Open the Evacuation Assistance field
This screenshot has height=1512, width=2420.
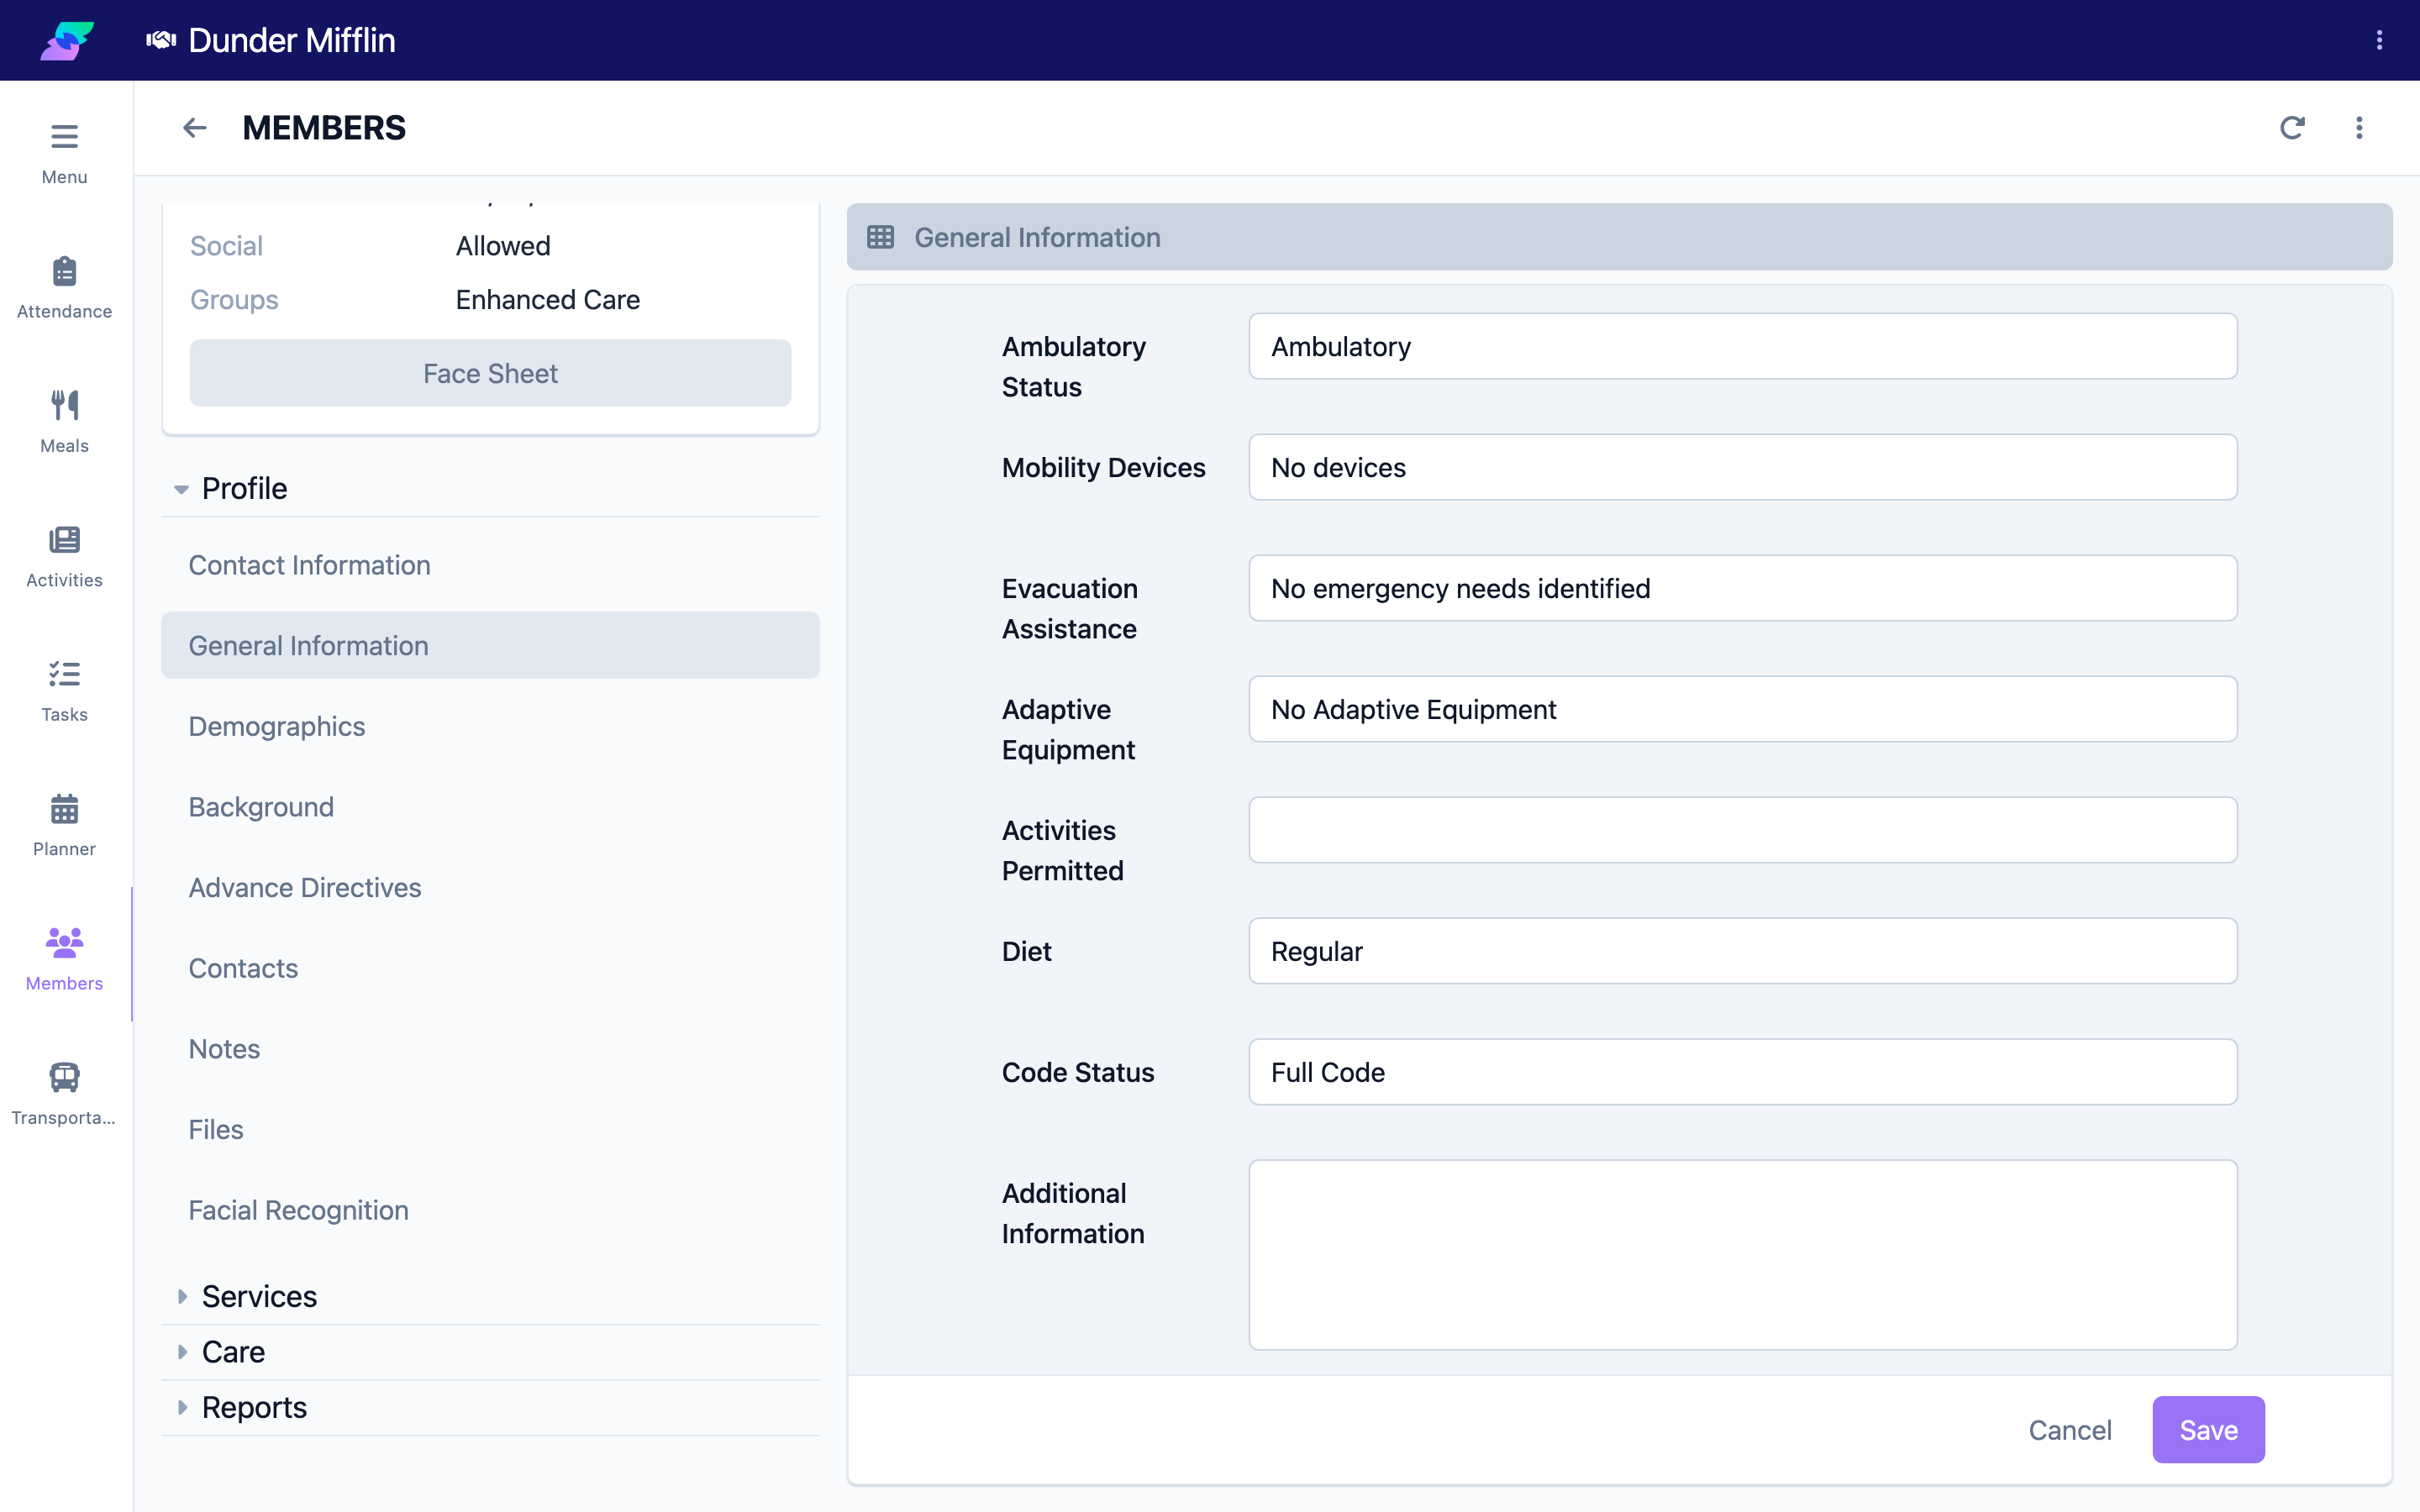tap(1743, 588)
